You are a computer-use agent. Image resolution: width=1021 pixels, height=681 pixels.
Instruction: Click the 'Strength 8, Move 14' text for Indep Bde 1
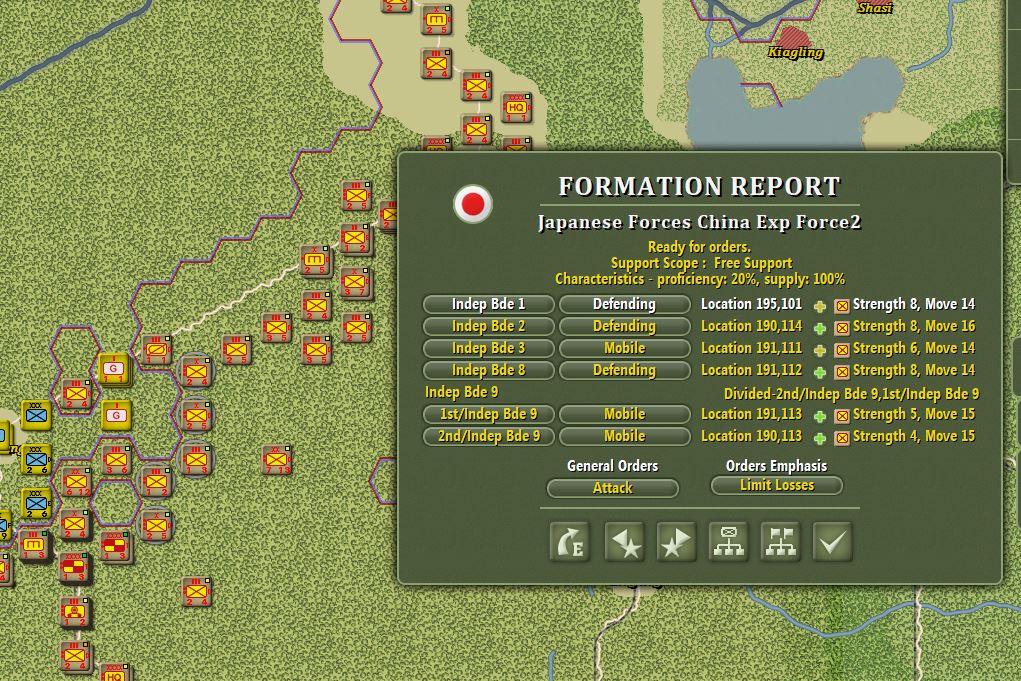[914, 304]
